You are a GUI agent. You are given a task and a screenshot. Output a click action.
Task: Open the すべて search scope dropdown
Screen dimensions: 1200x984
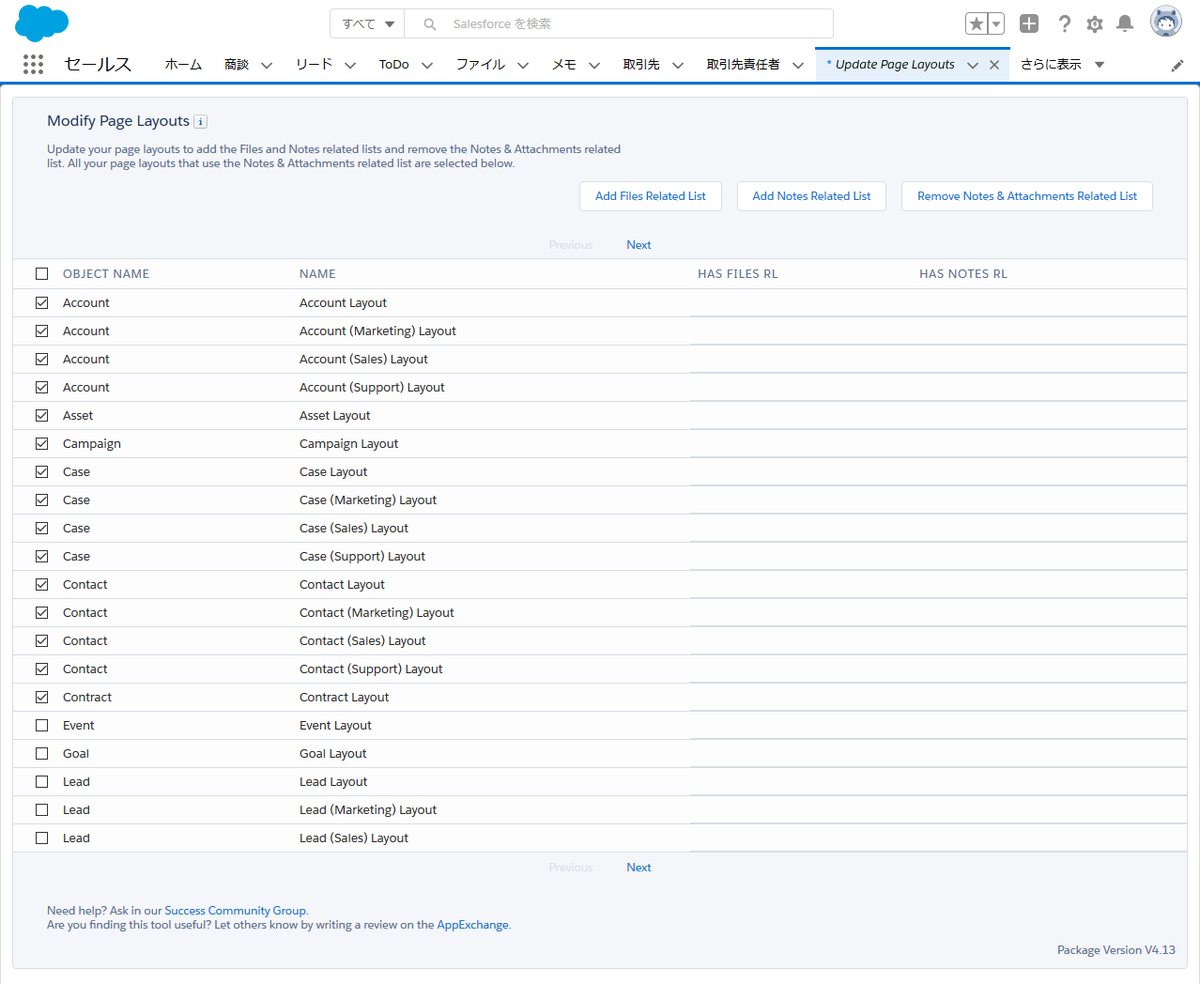point(367,24)
